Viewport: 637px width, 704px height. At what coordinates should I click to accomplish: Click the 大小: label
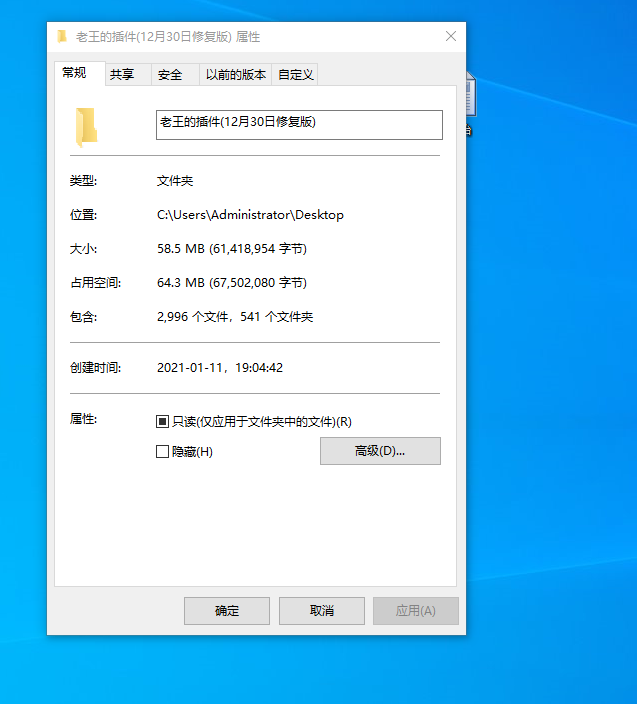(83, 249)
